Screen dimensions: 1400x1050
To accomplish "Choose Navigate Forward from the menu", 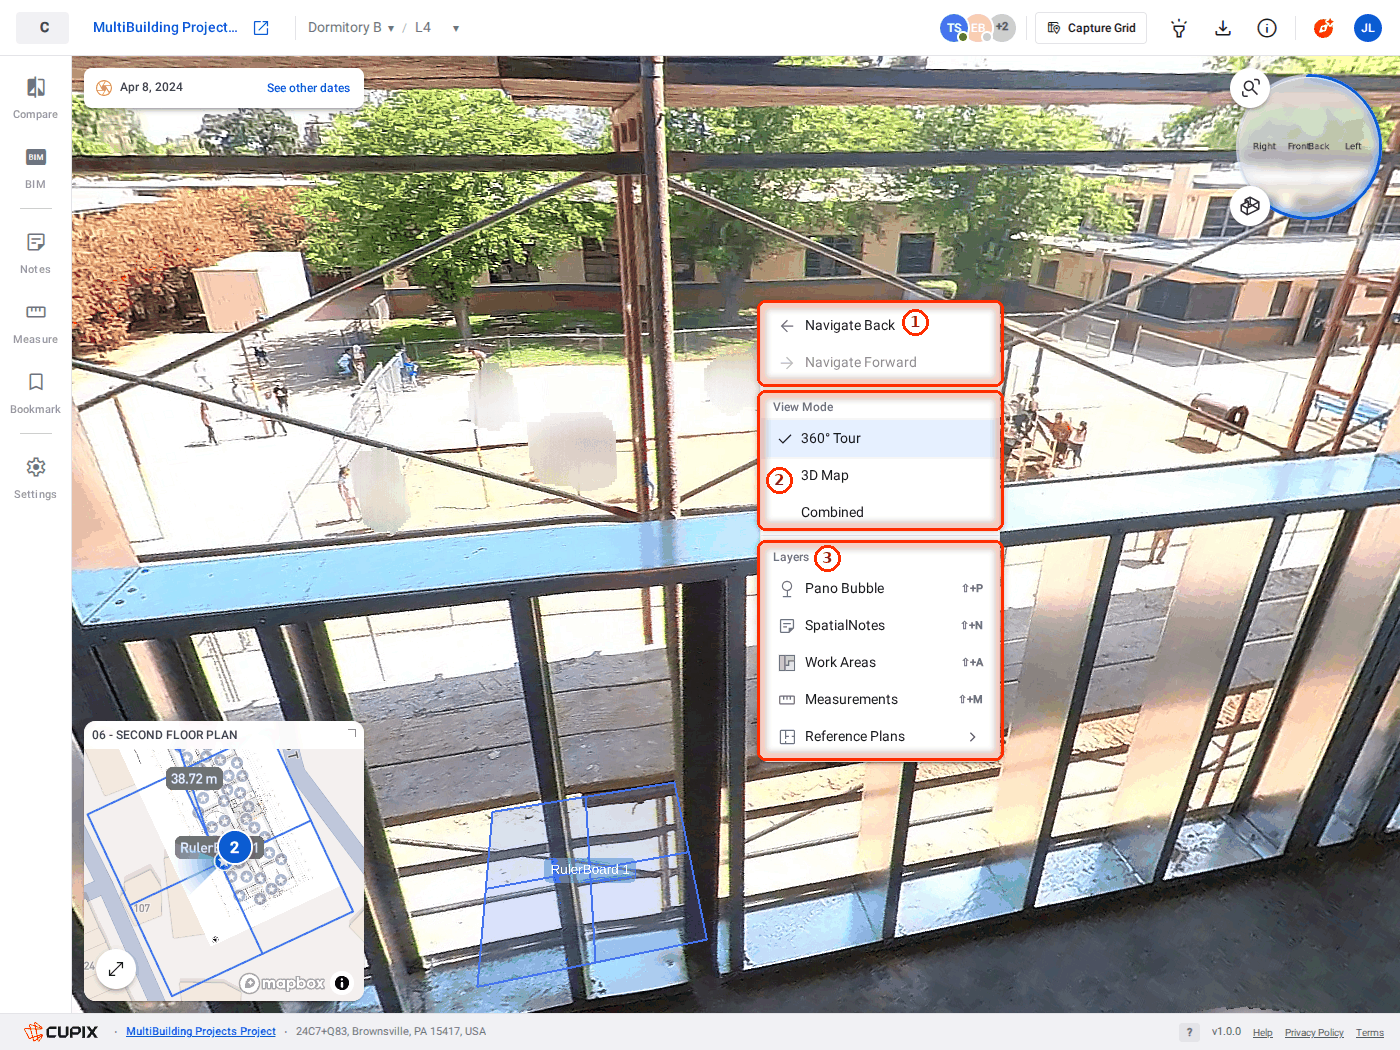I will 881,362.
